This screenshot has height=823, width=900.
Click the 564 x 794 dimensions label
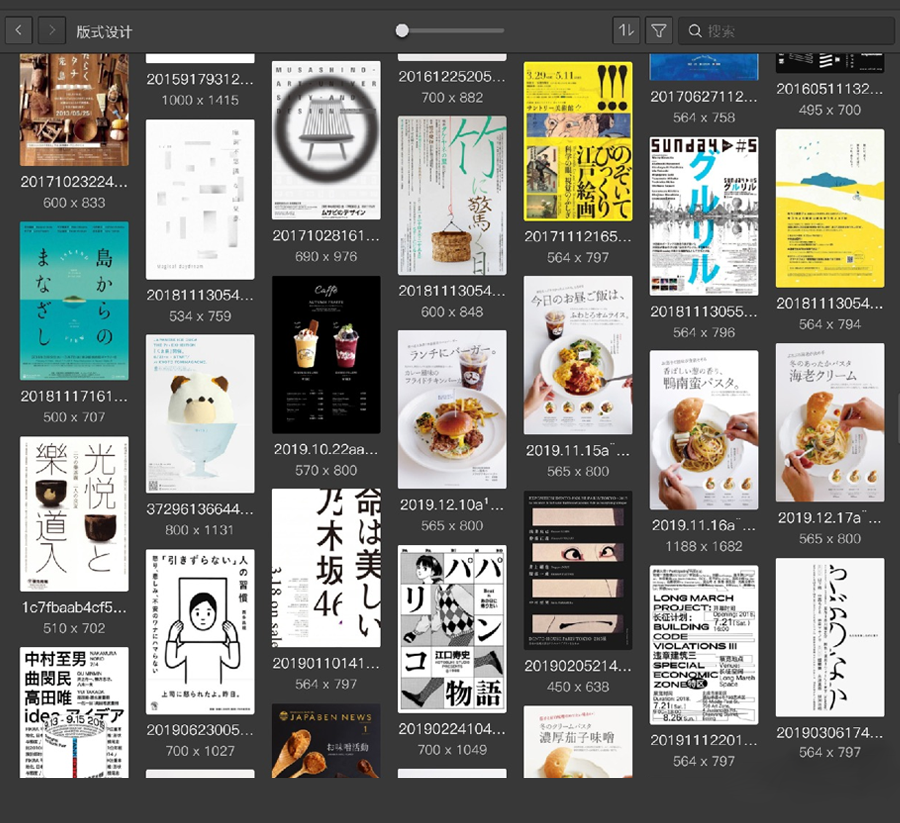[x=830, y=325]
